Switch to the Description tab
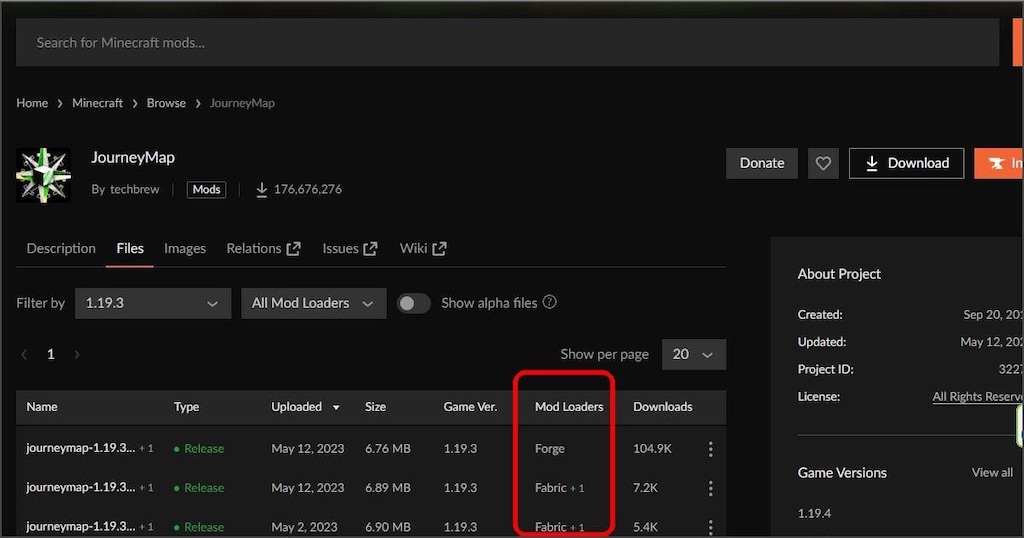This screenshot has width=1024, height=538. click(x=61, y=249)
